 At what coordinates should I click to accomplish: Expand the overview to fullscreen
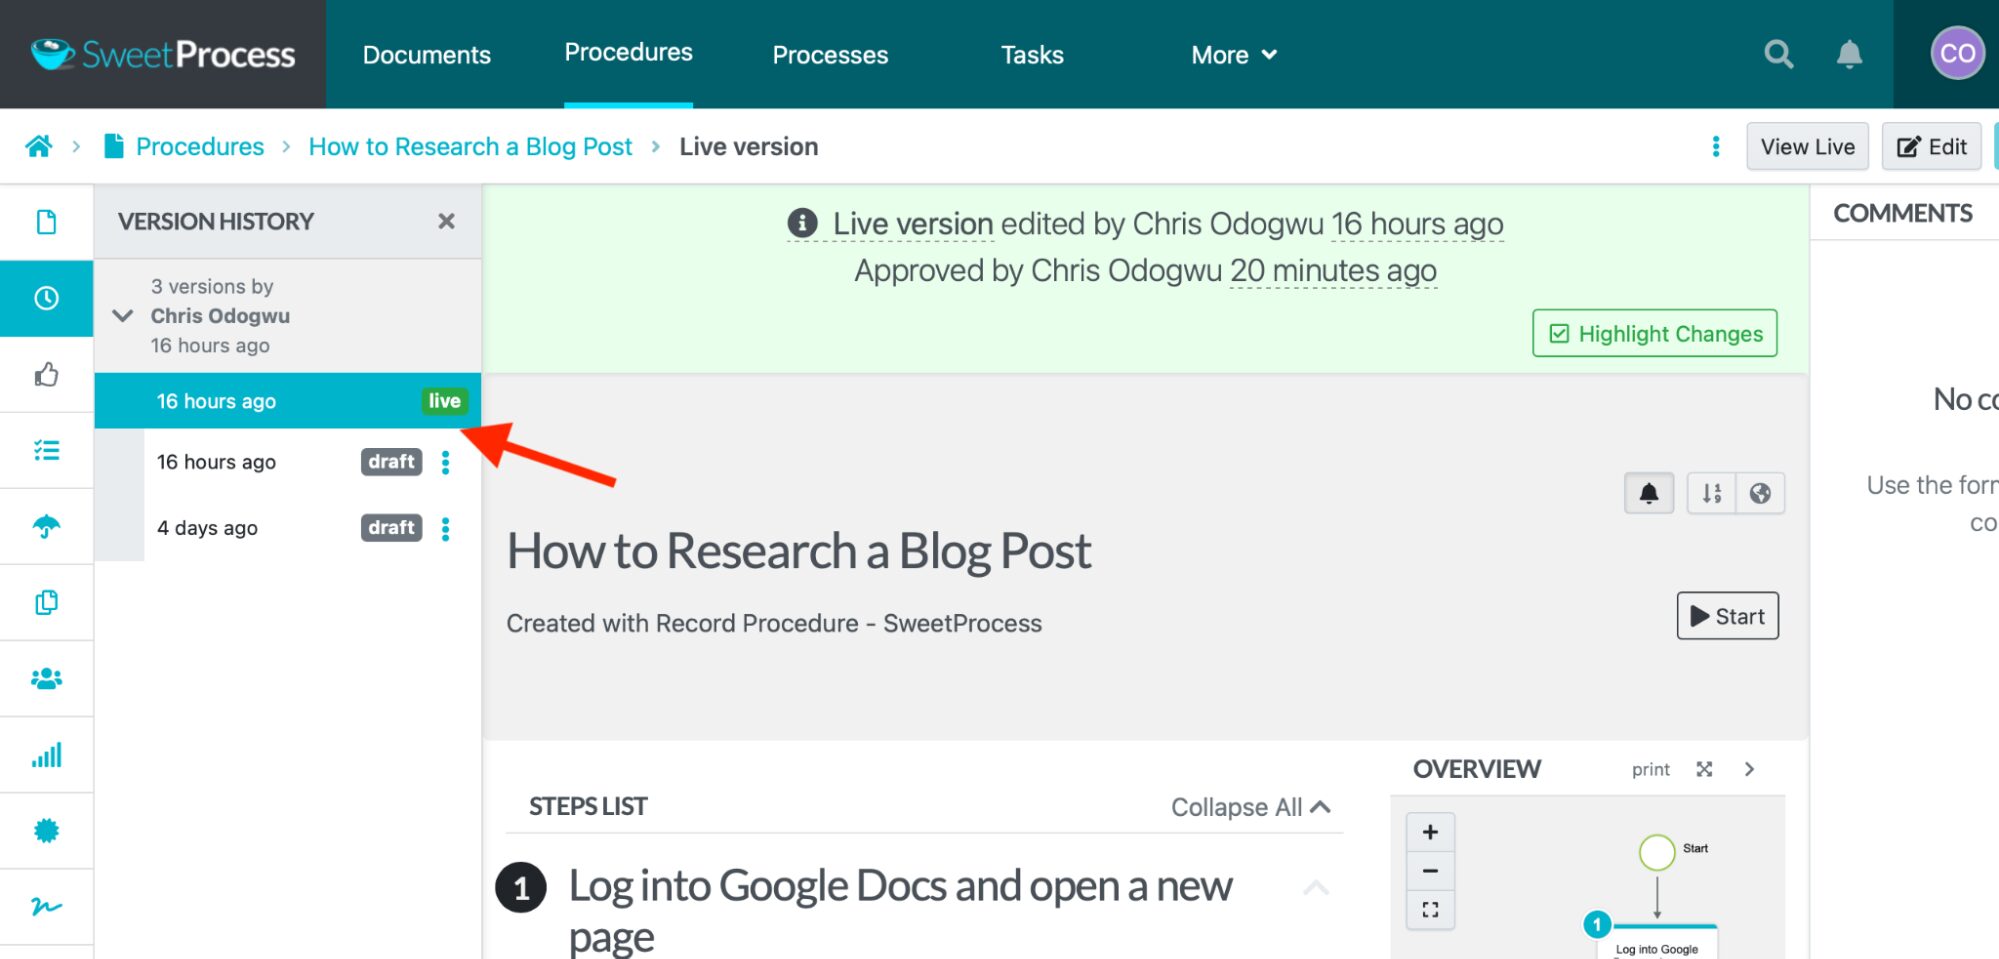point(1704,769)
